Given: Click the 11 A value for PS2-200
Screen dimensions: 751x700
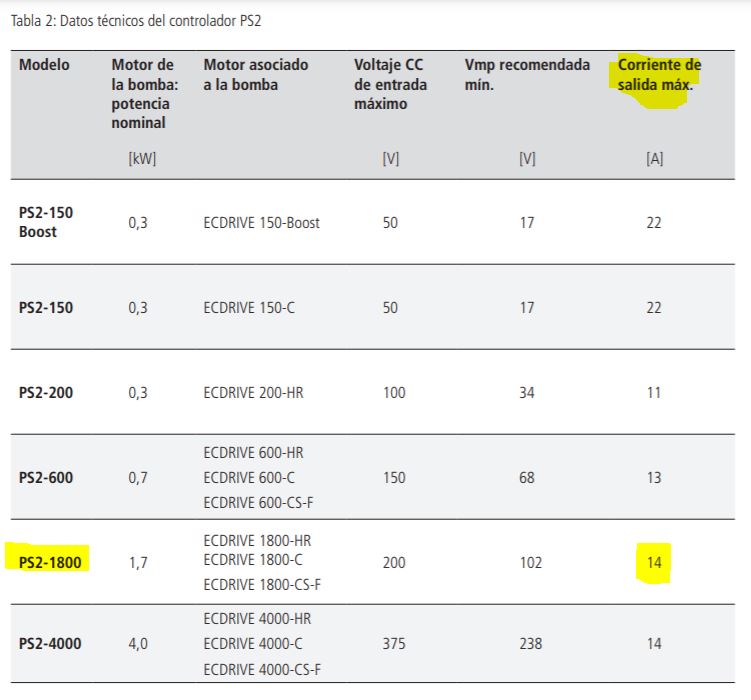Looking at the screenshot, I should (654, 393).
